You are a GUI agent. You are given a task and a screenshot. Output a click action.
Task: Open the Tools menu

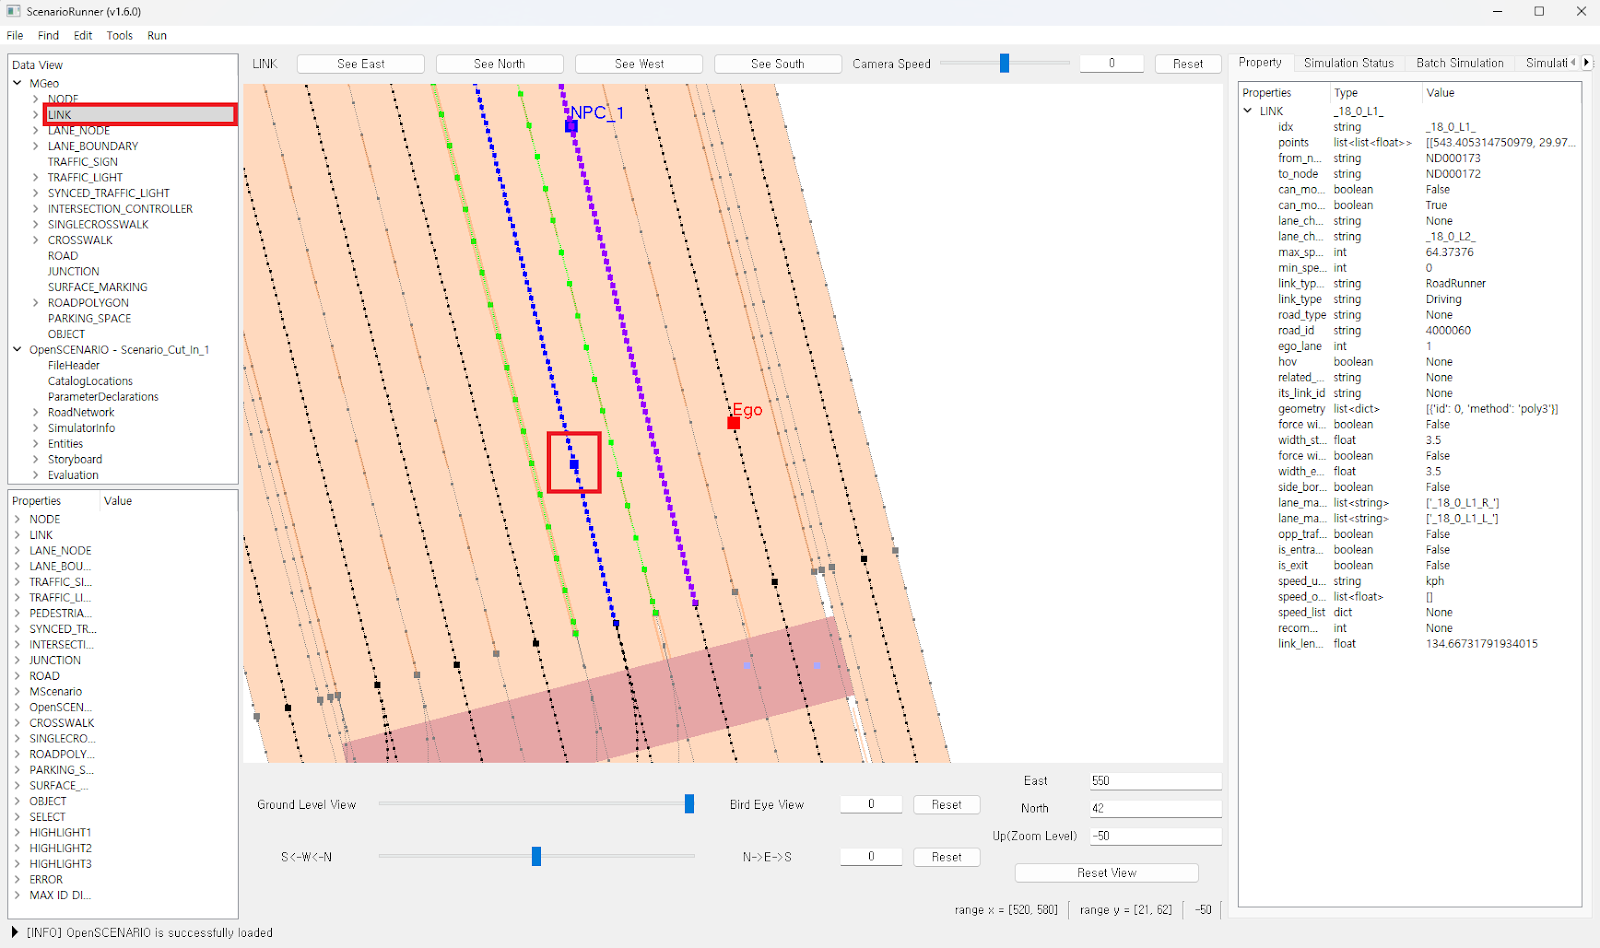pos(119,35)
